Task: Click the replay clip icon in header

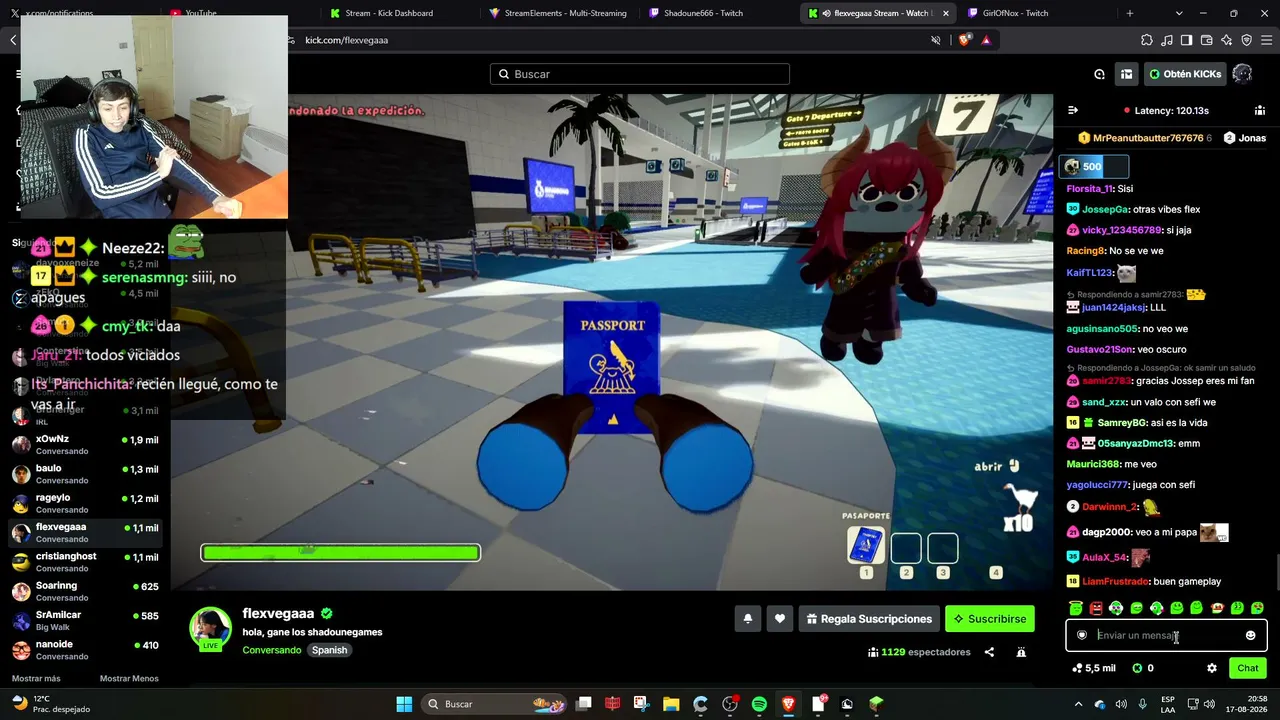Action: (x=1099, y=74)
